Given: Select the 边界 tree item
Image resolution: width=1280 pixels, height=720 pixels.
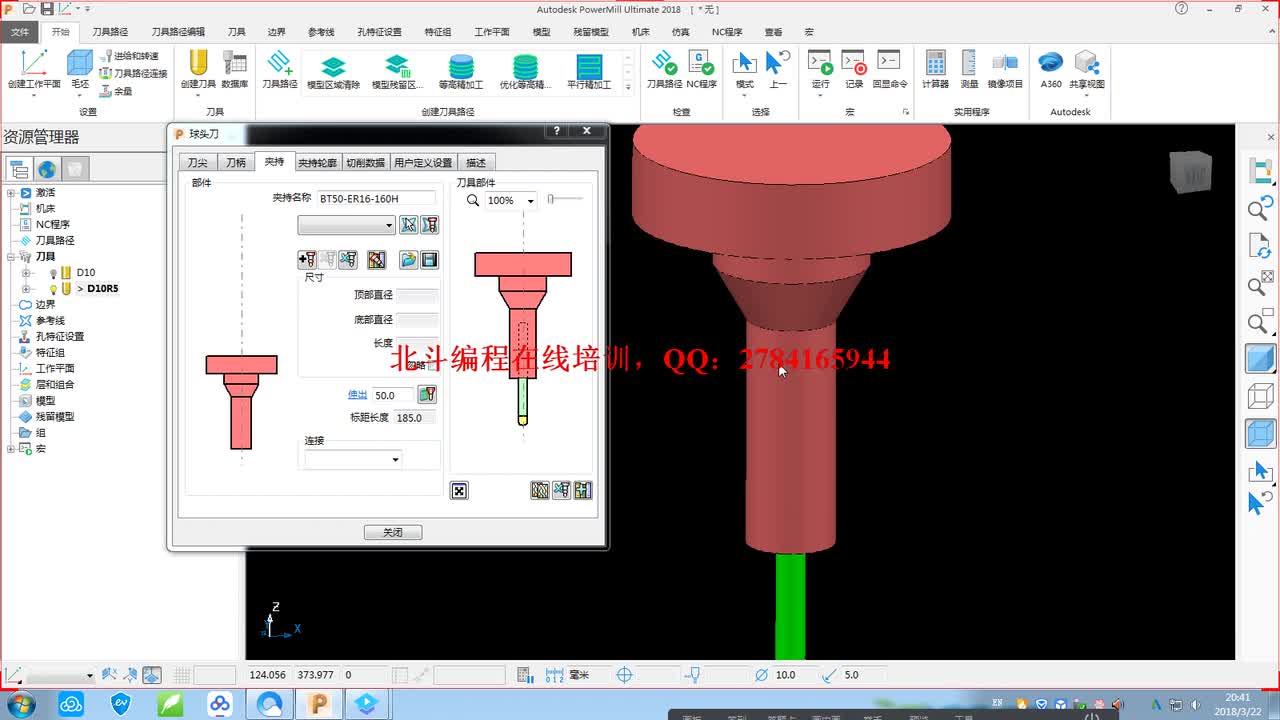Looking at the screenshot, I should 46,304.
